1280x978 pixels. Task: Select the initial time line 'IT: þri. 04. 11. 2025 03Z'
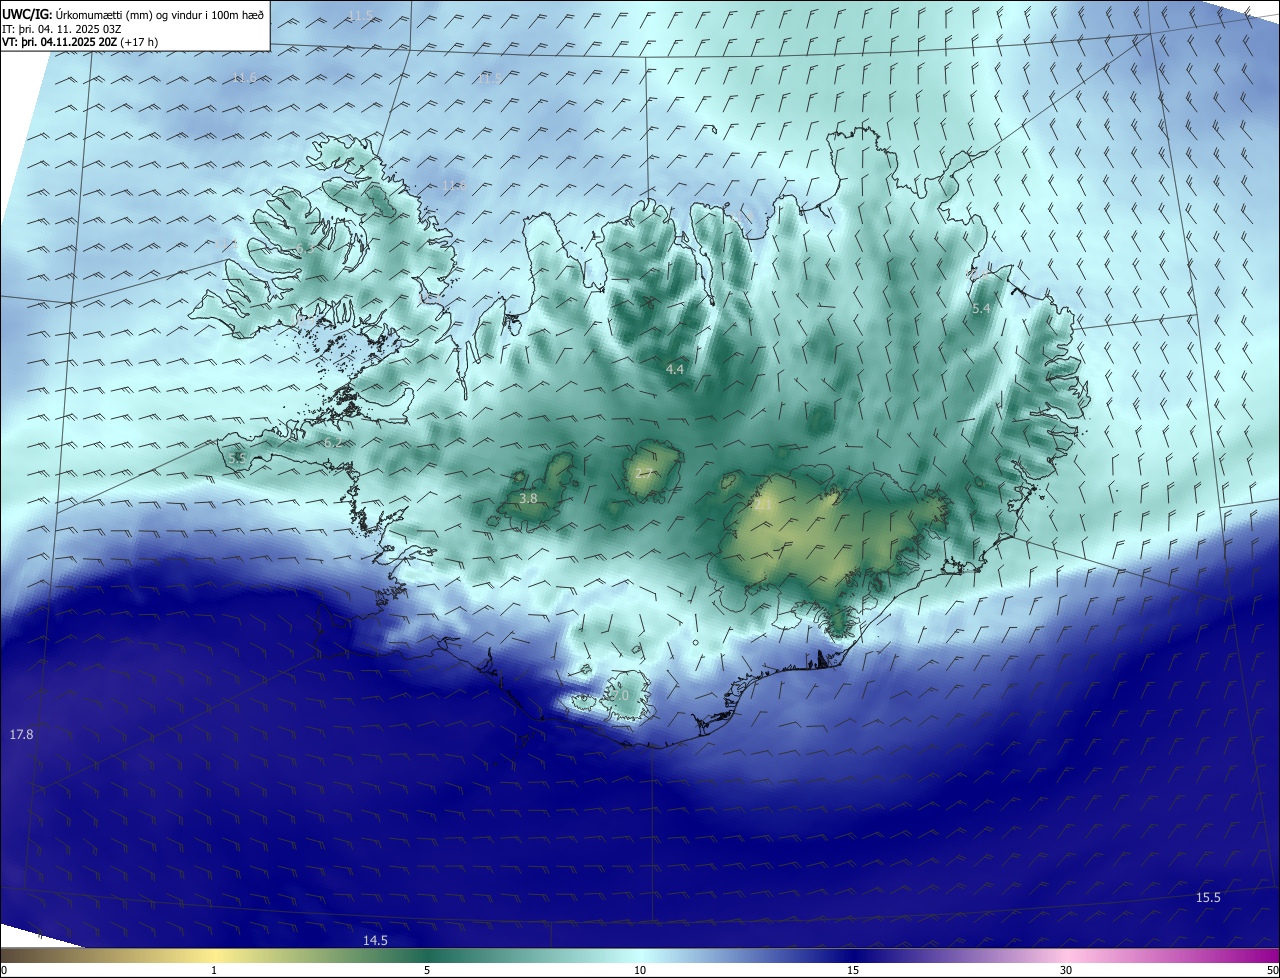[64, 29]
